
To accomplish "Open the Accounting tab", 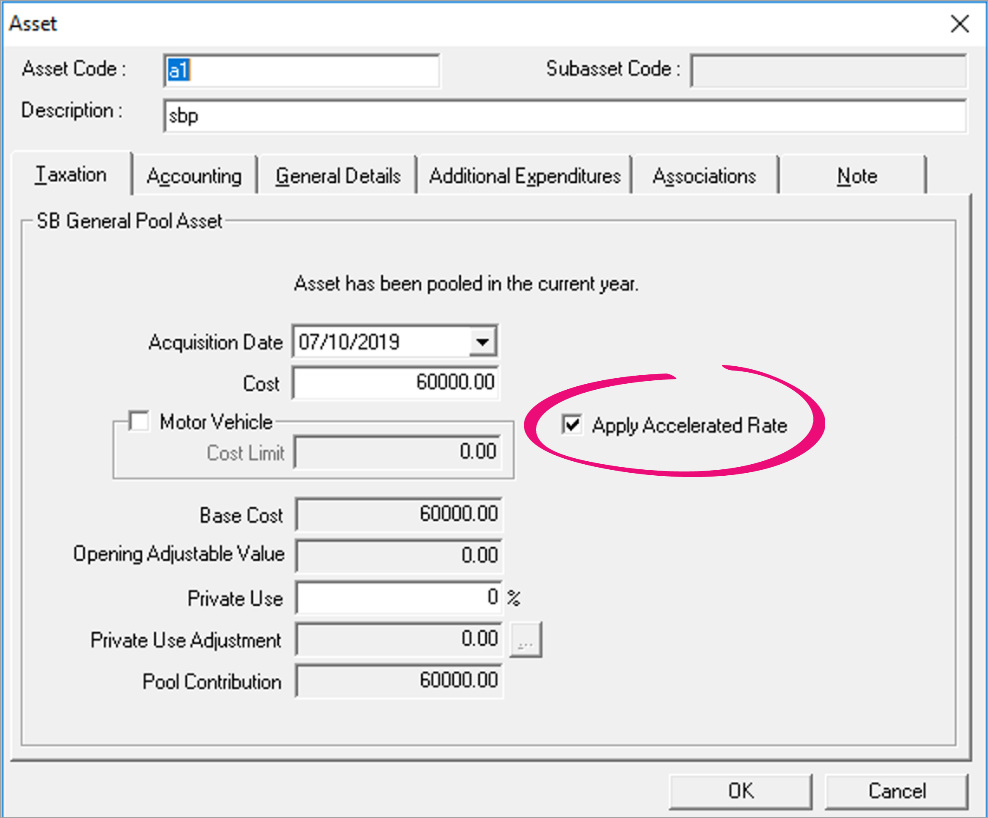I will click(x=194, y=177).
